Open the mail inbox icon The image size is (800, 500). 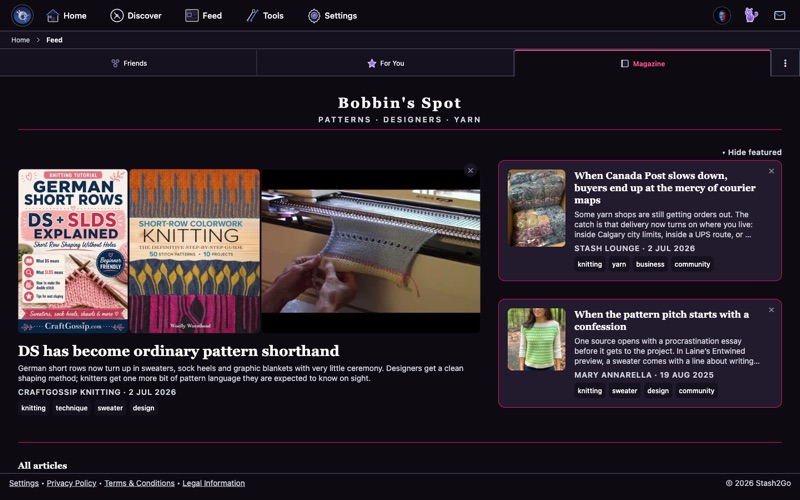tap(780, 15)
